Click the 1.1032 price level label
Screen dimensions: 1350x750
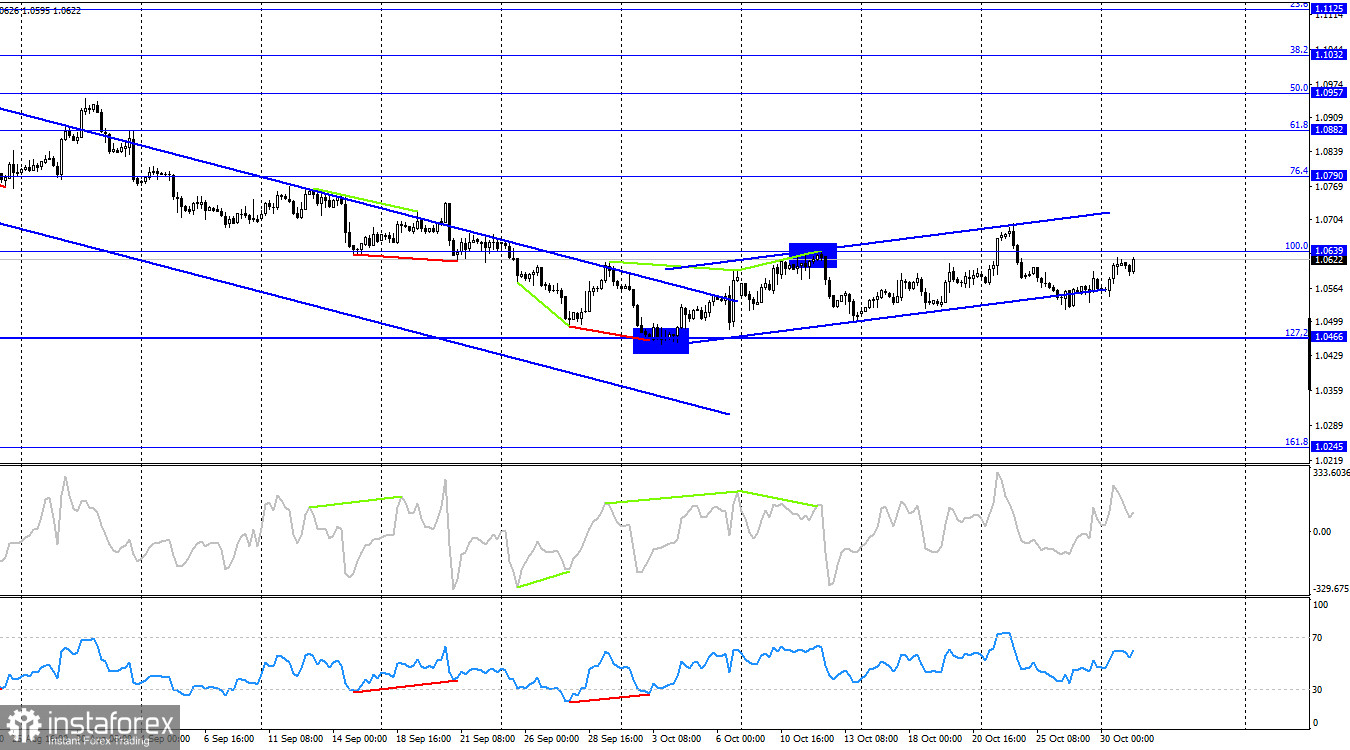[x=1329, y=56]
